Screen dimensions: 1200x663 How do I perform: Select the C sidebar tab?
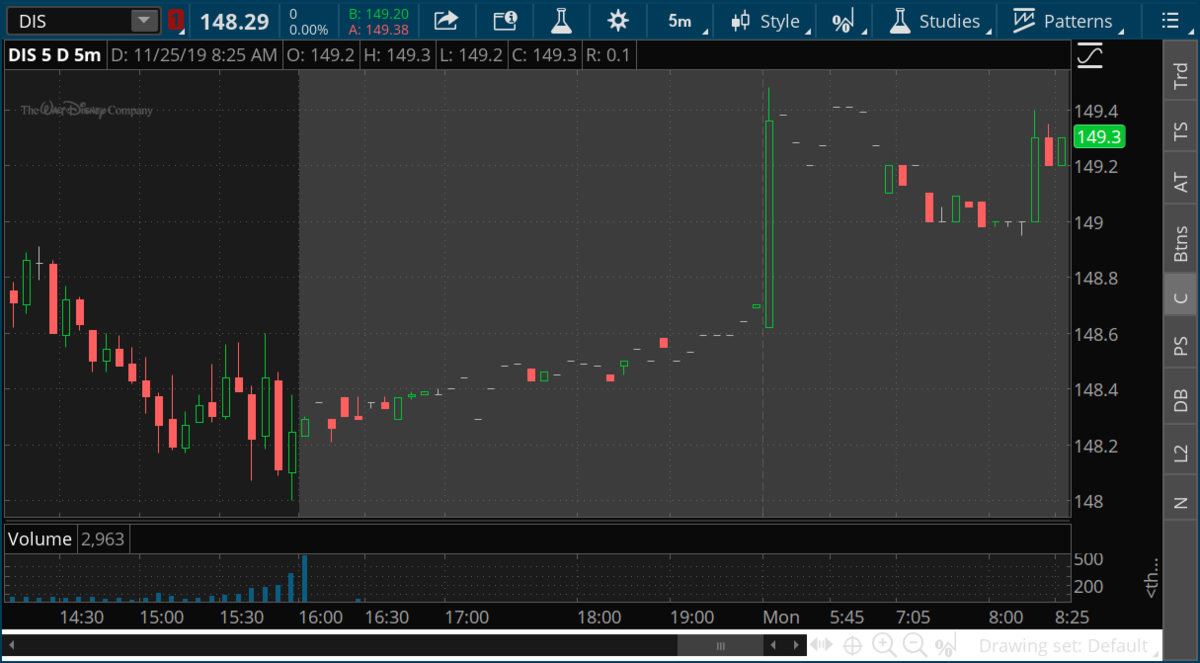coord(1181,297)
